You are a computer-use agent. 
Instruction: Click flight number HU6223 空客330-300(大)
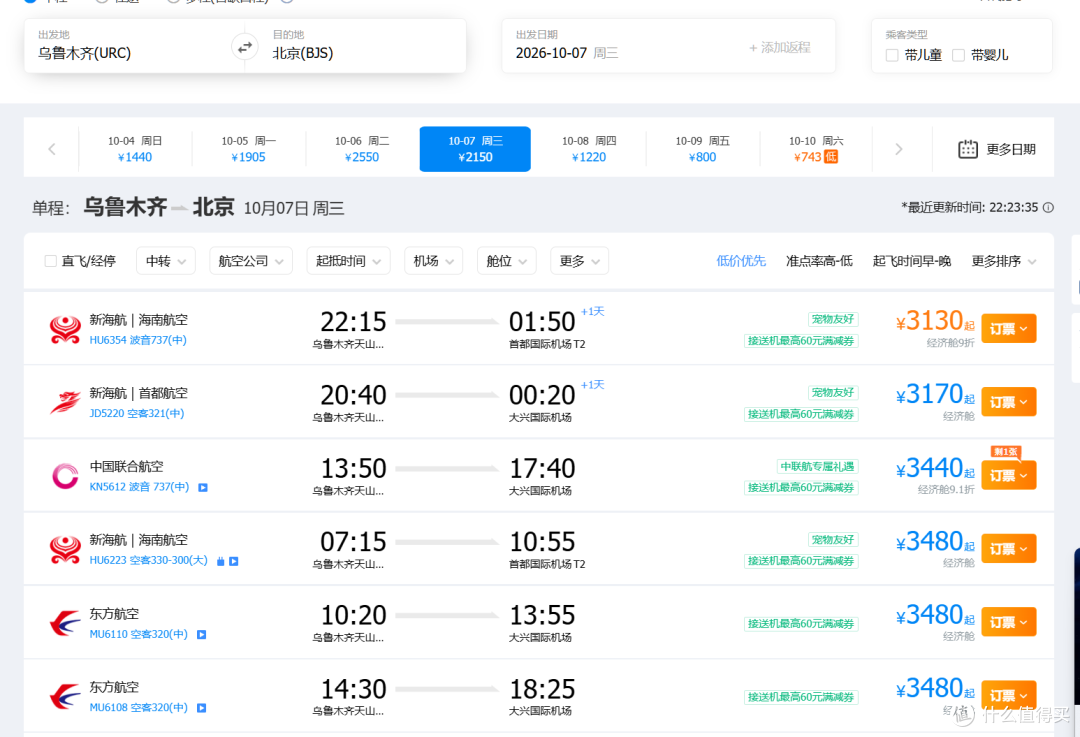pyautogui.click(x=148, y=561)
